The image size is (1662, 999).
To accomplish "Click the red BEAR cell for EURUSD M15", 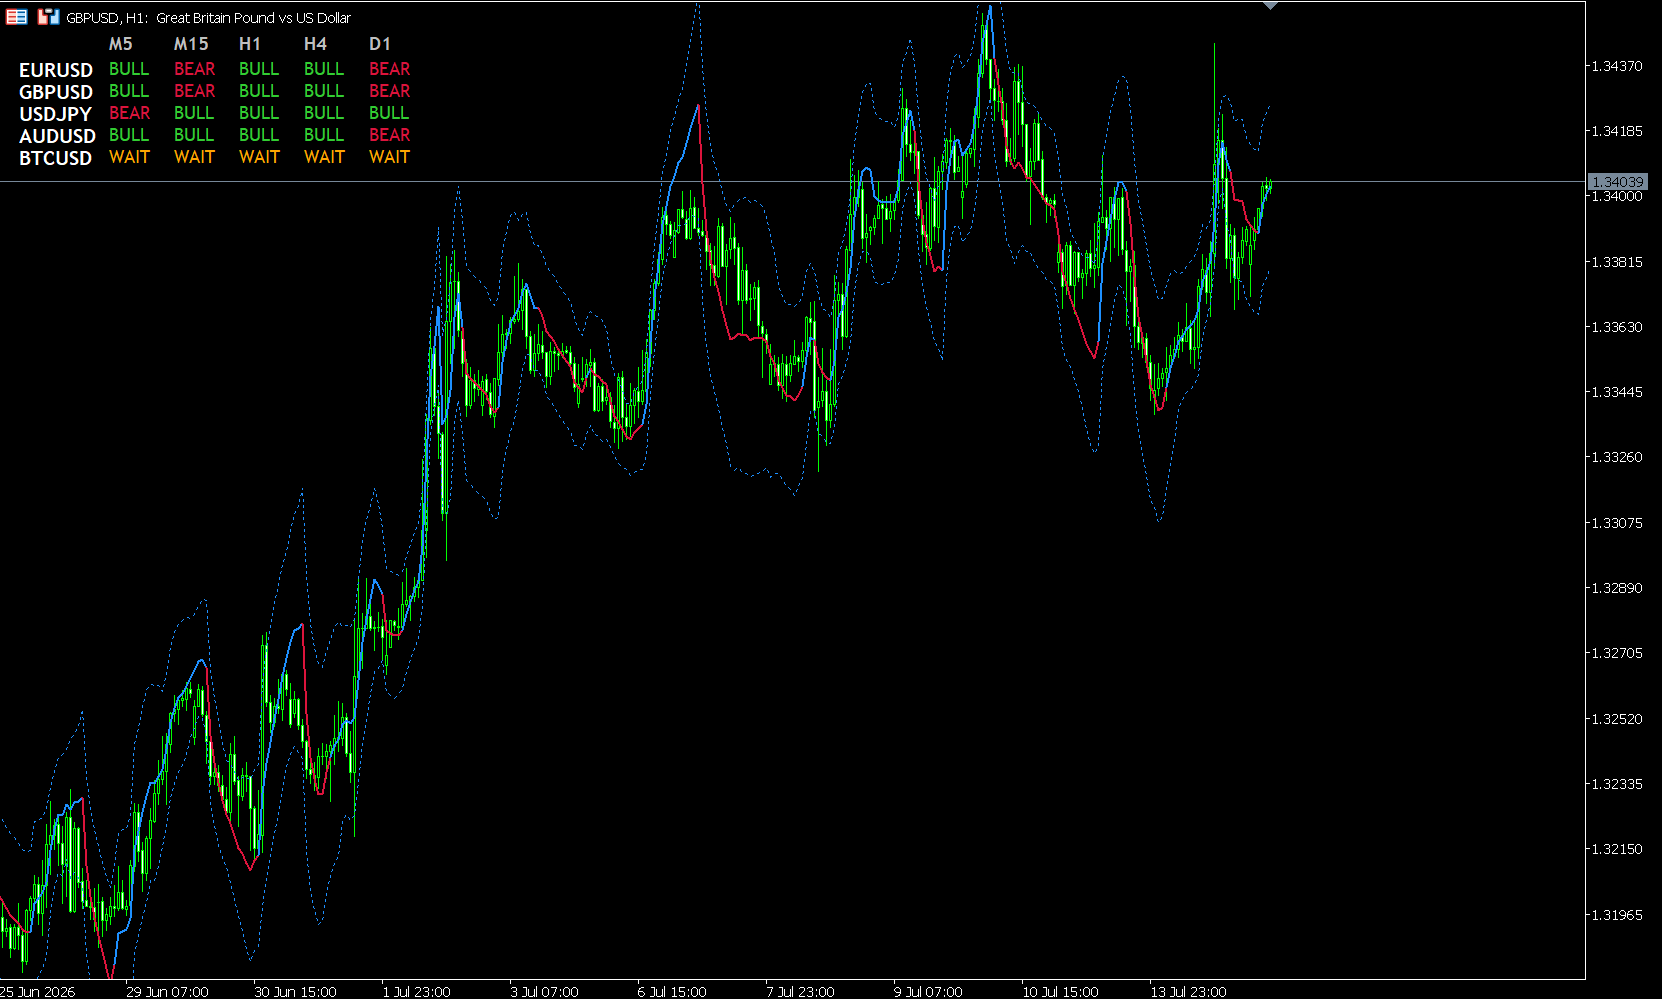I will coord(194,69).
